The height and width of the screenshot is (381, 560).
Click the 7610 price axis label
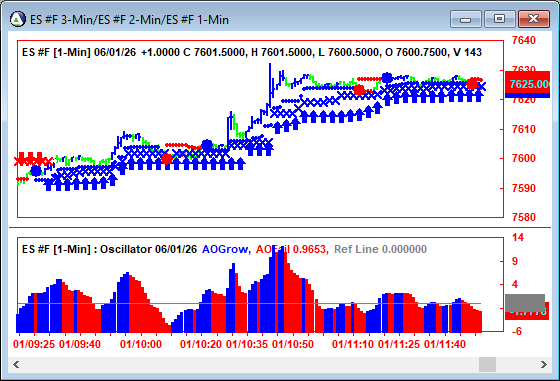524,129
